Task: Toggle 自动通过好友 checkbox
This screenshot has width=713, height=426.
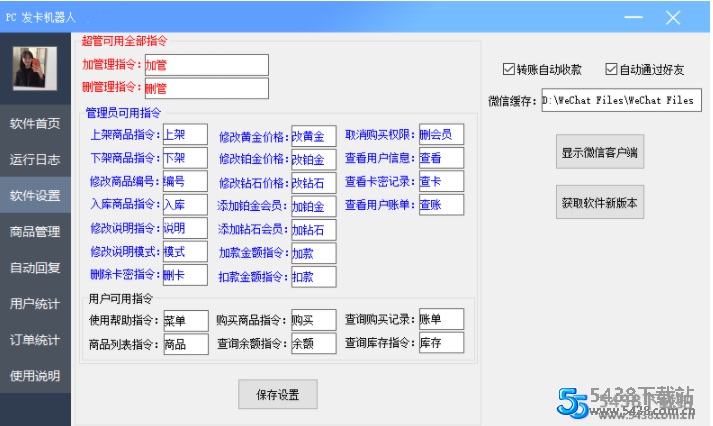Action: [612, 70]
